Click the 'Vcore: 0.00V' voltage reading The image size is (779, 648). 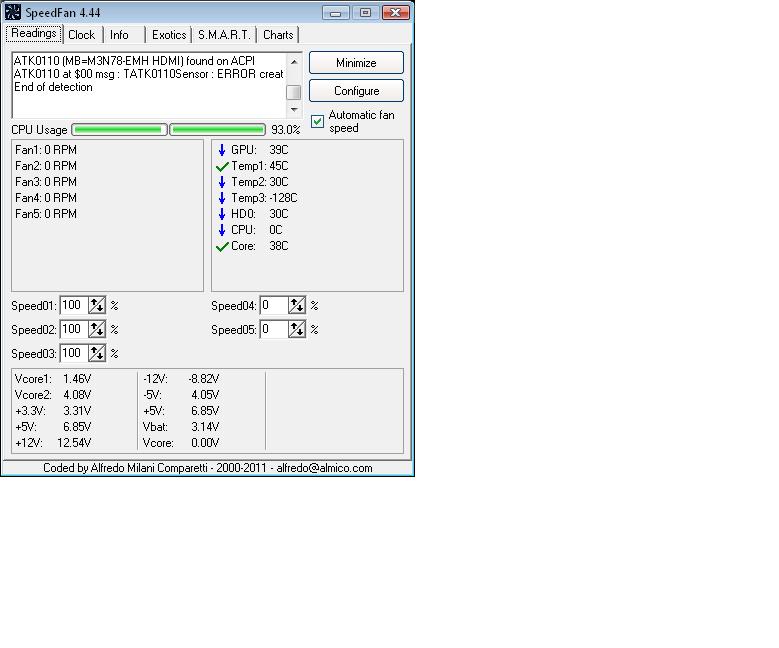(181, 443)
